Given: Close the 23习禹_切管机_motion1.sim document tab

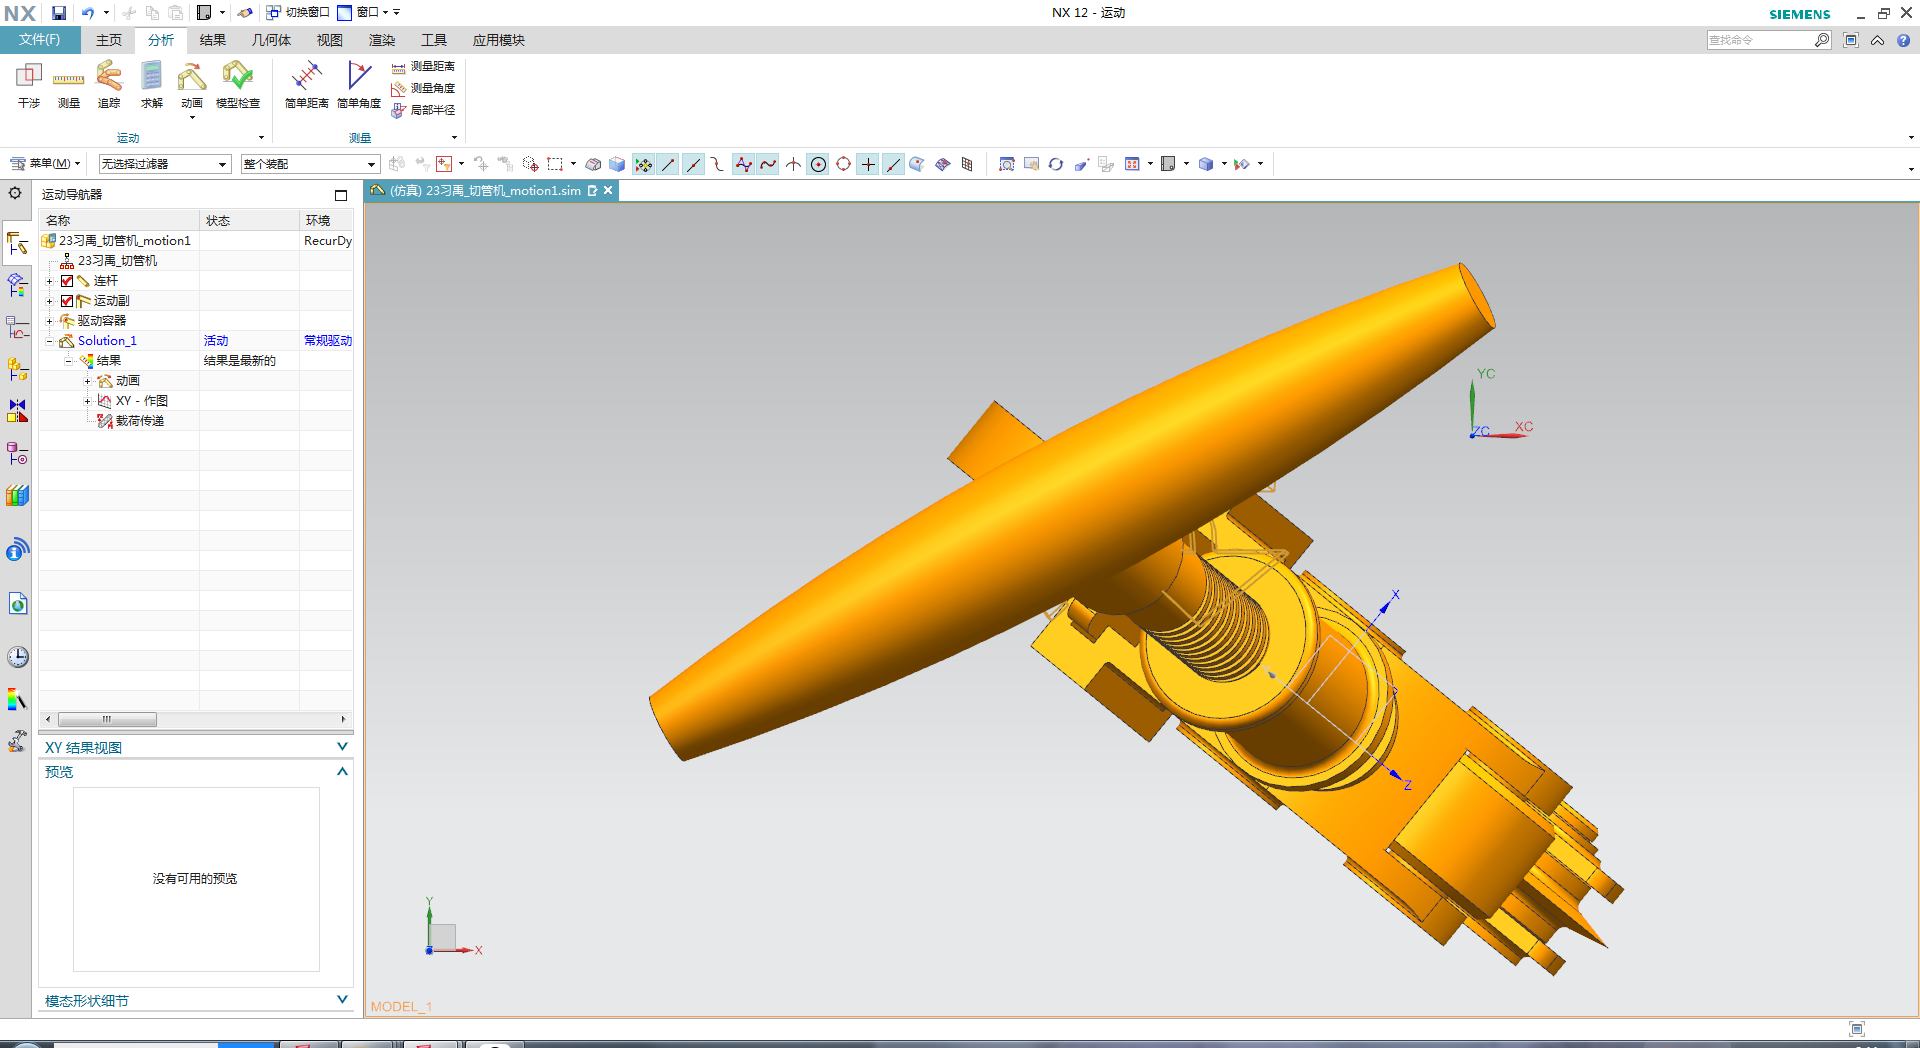Looking at the screenshot, I should pyautogui.click(x=608, y=190).
